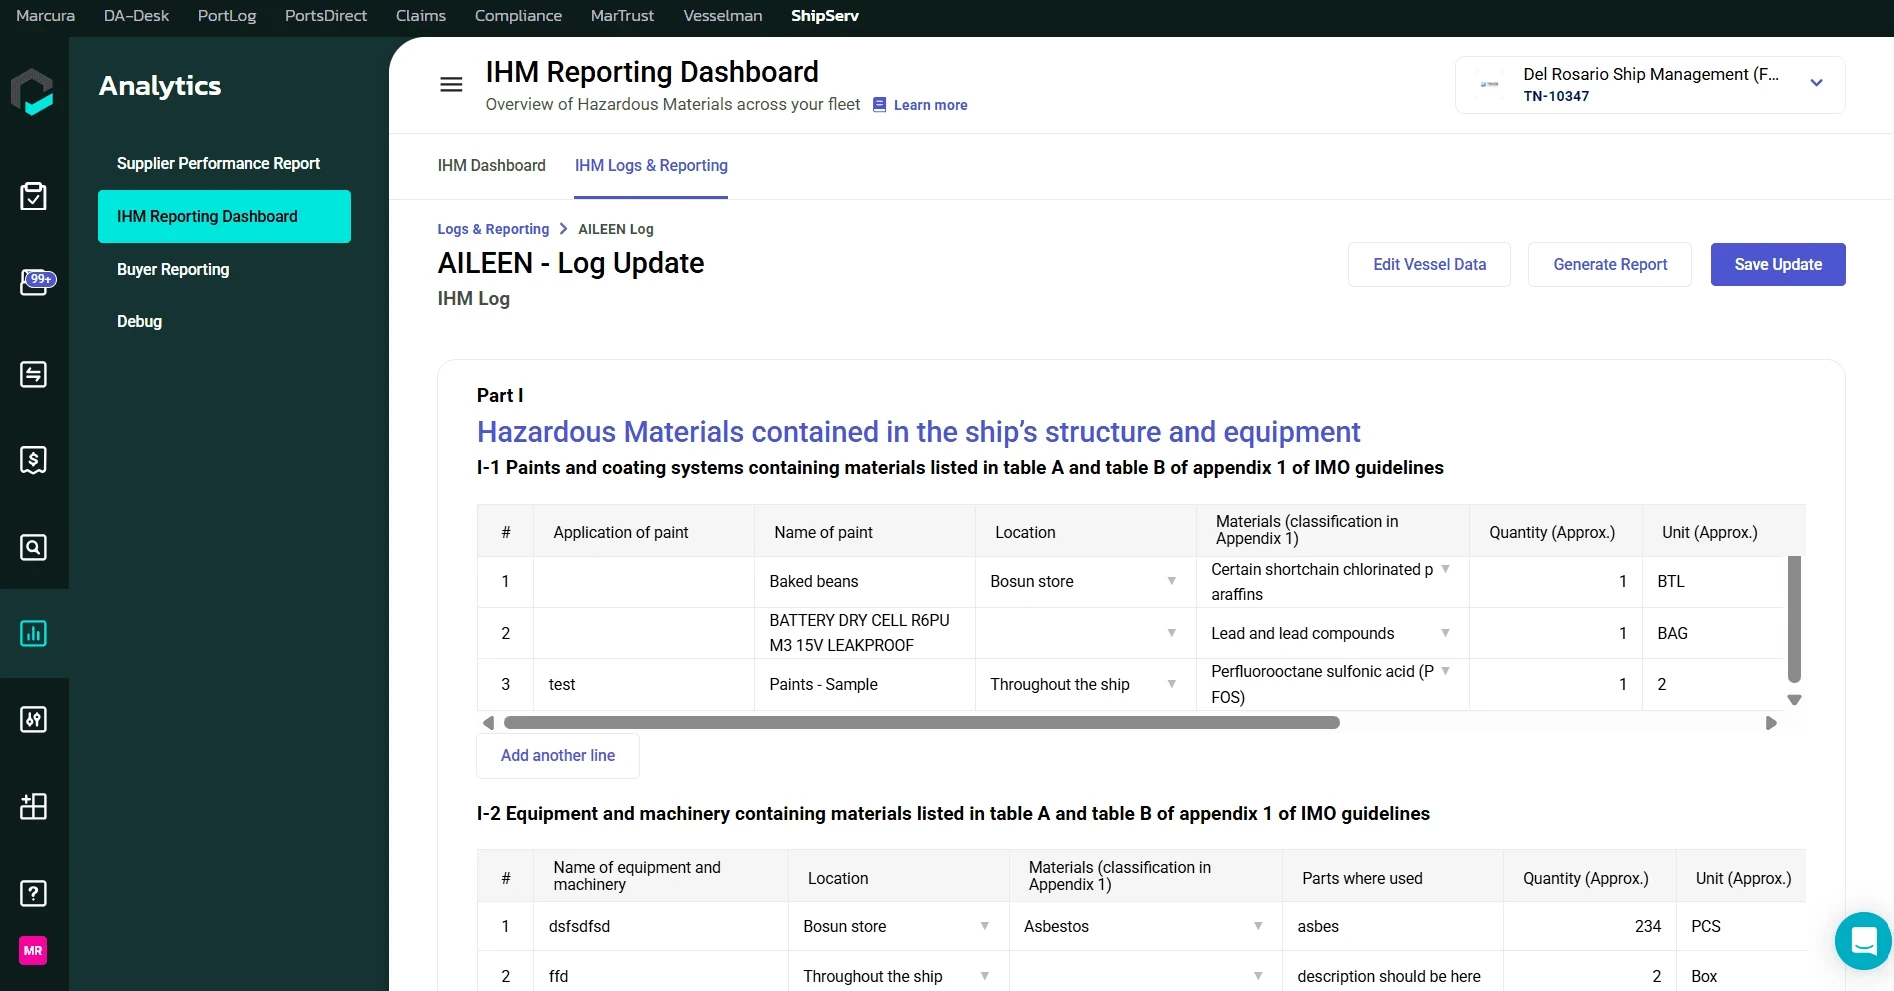Switch to IHM Dashboard tab

coord(491,165)
